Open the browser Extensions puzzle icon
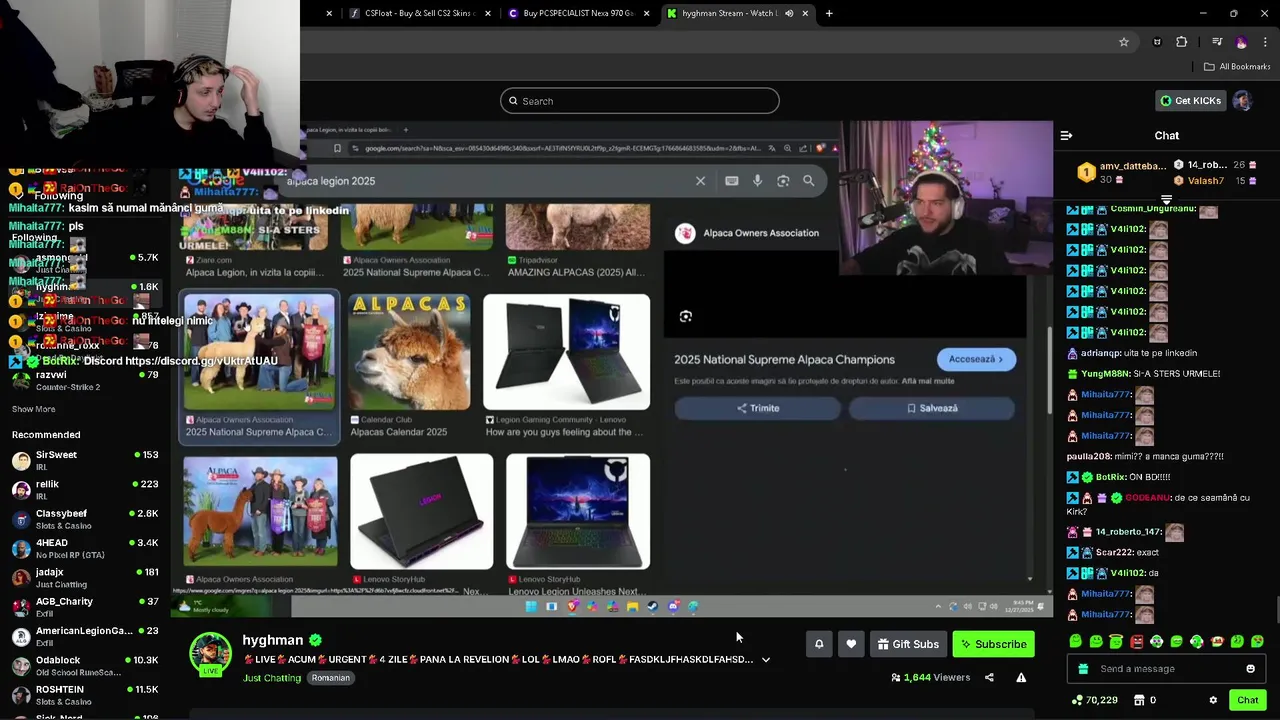Image resolution: width=1280 pixels, height=720 pixels. pos(1182,42)
